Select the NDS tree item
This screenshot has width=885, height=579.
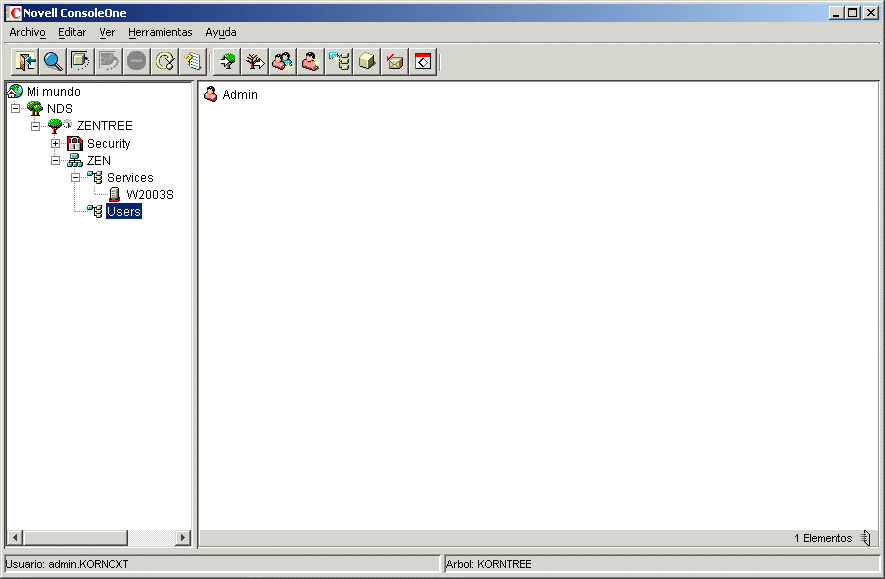(x=60, y=108)
